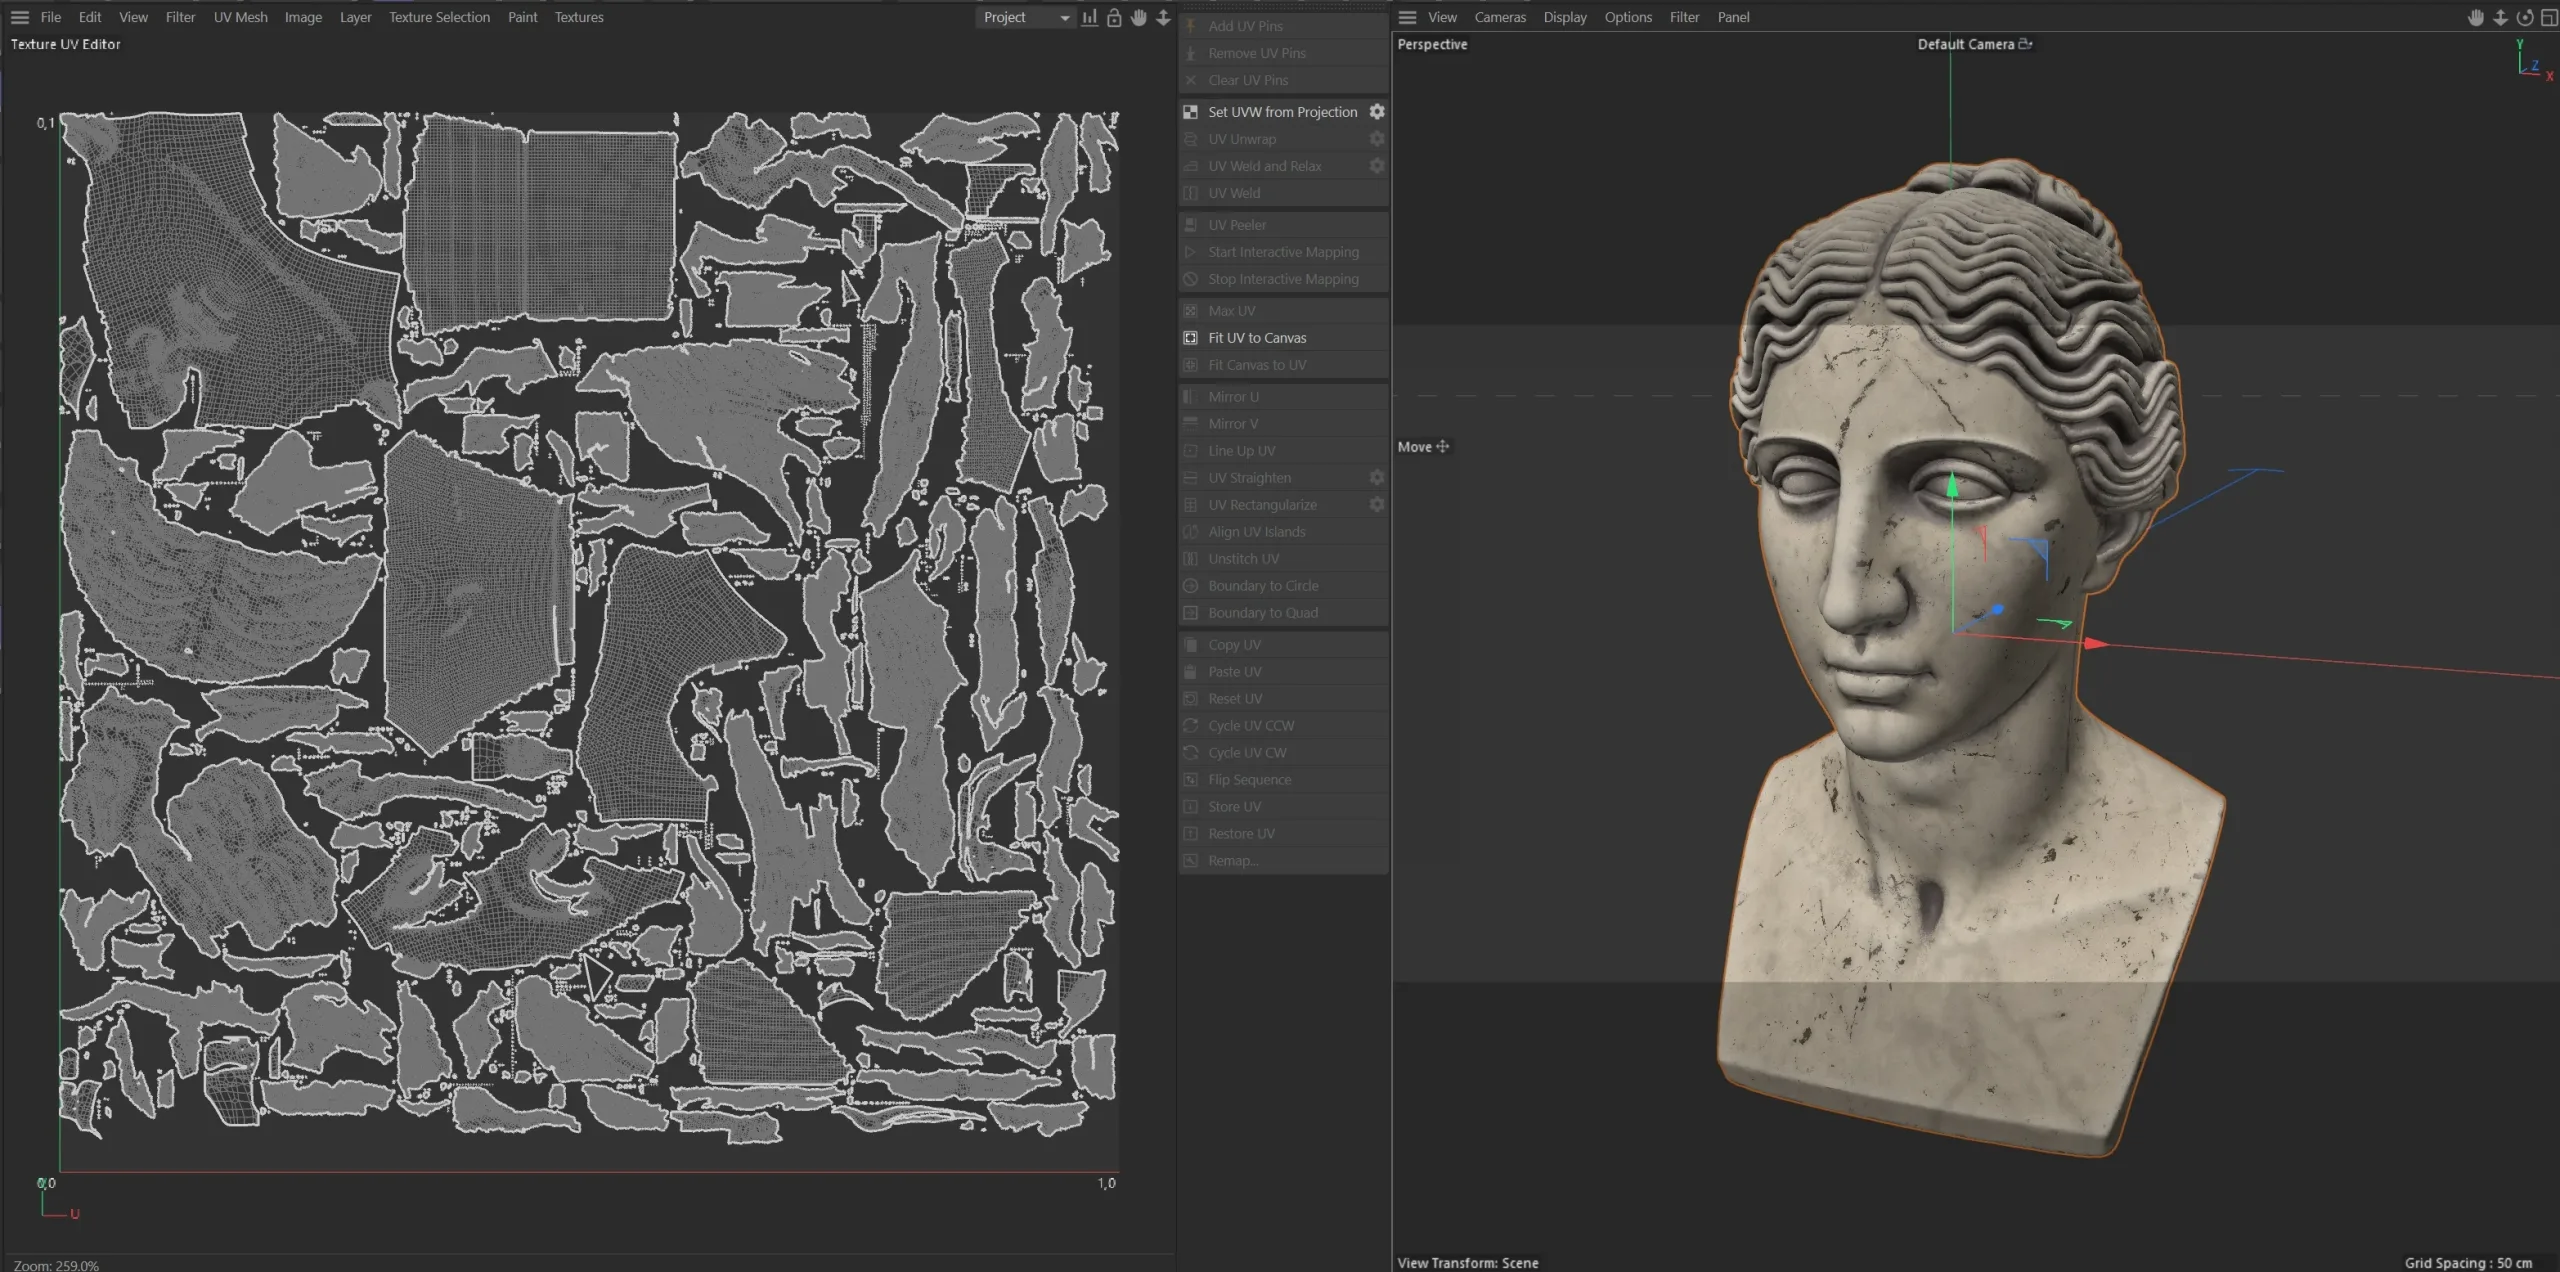
Task: Click the Move label in the viewport
Action: coord(1414,447)
